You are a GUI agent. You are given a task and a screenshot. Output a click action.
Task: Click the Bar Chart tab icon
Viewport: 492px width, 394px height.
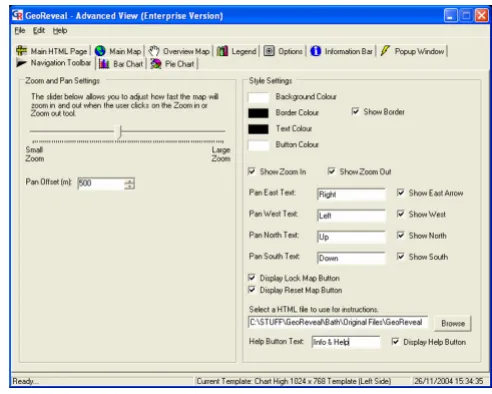[104, 64]
